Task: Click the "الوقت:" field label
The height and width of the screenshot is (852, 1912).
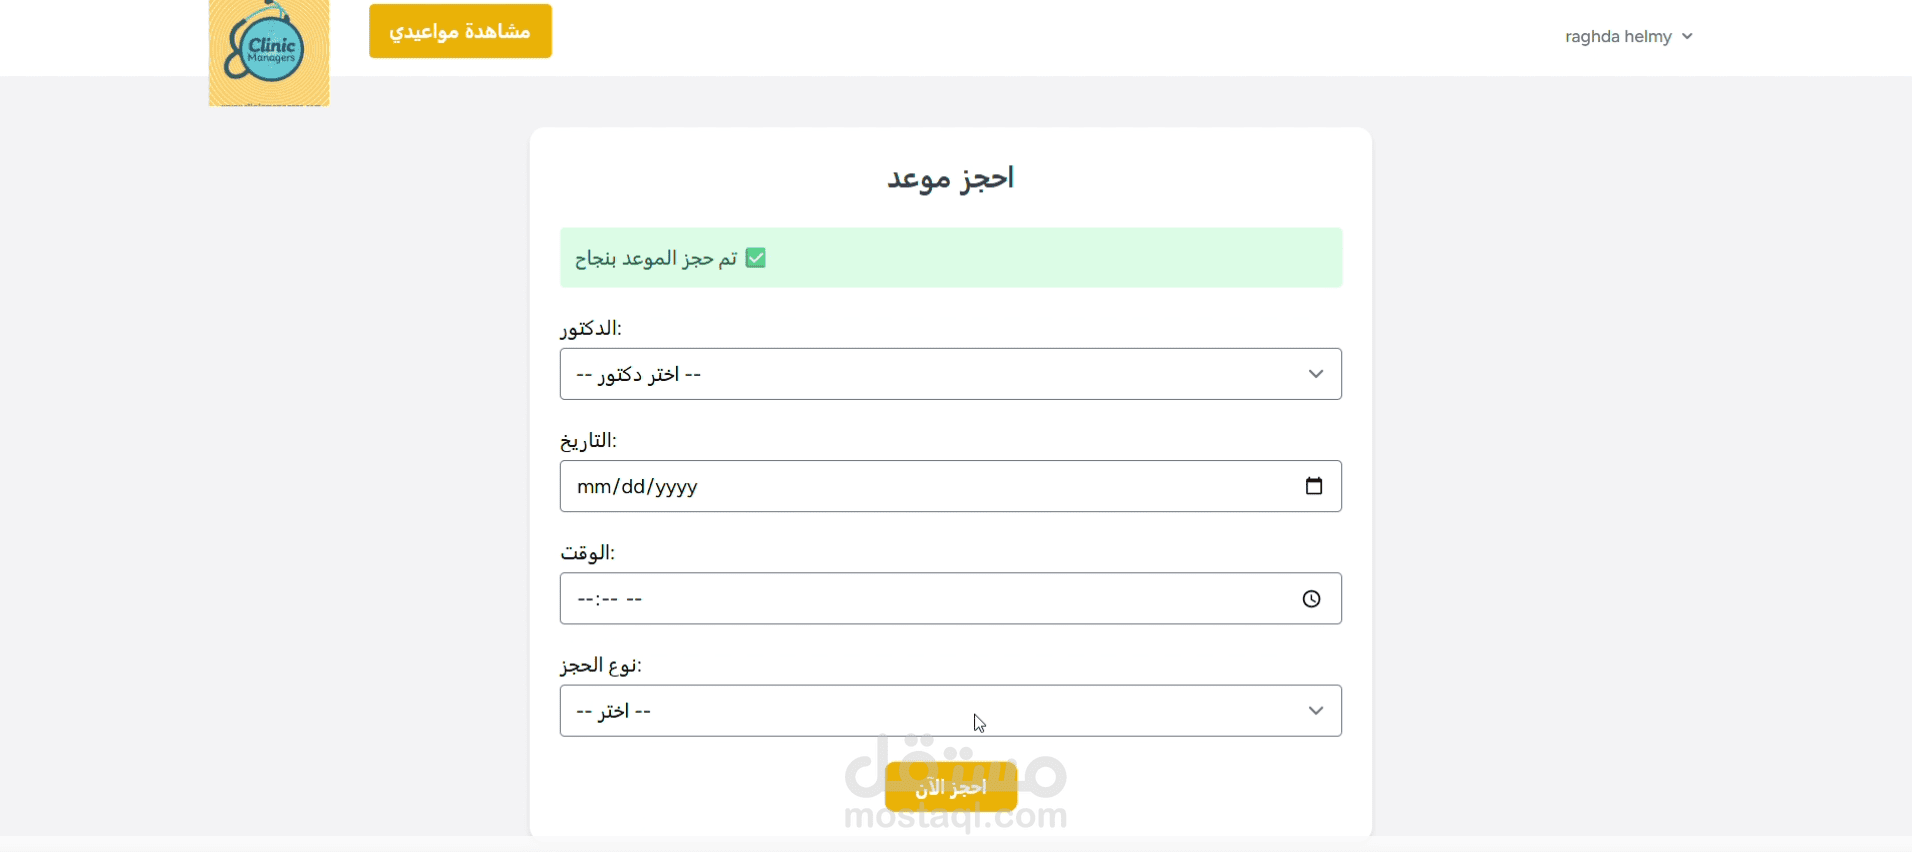Action: pos(587,553)
